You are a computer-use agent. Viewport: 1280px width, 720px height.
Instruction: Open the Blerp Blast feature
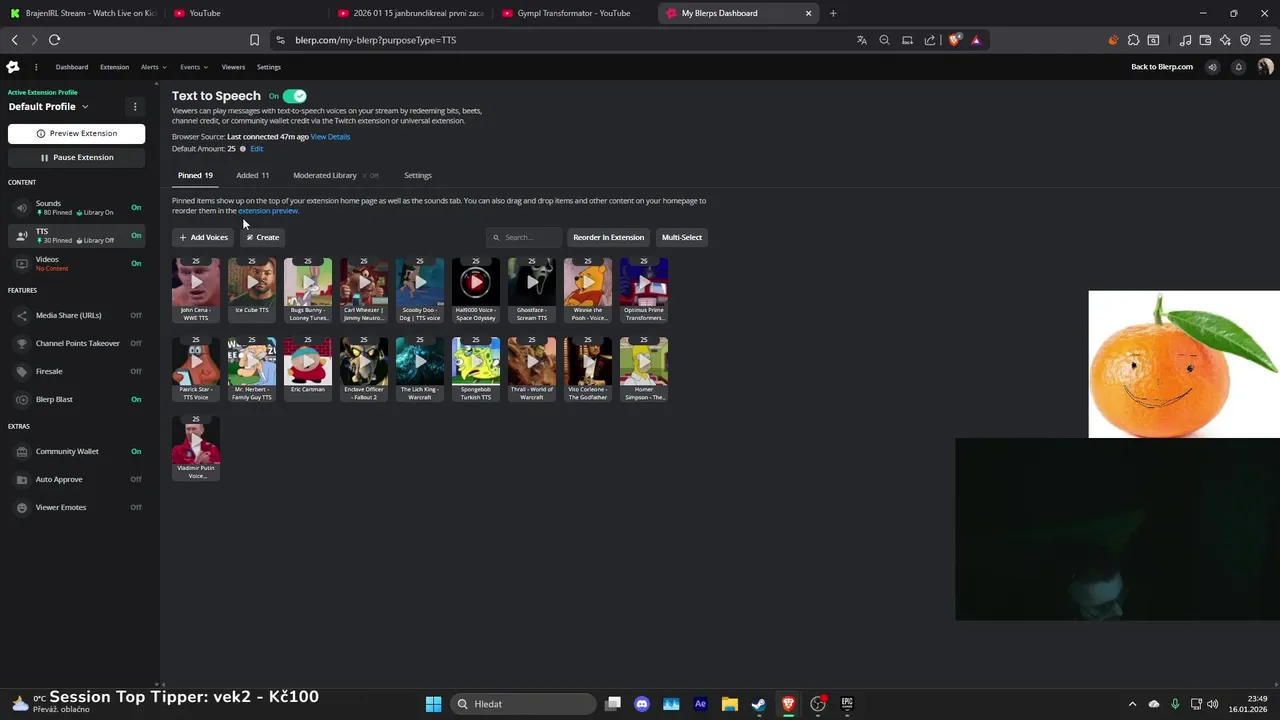tap(76, 399)
